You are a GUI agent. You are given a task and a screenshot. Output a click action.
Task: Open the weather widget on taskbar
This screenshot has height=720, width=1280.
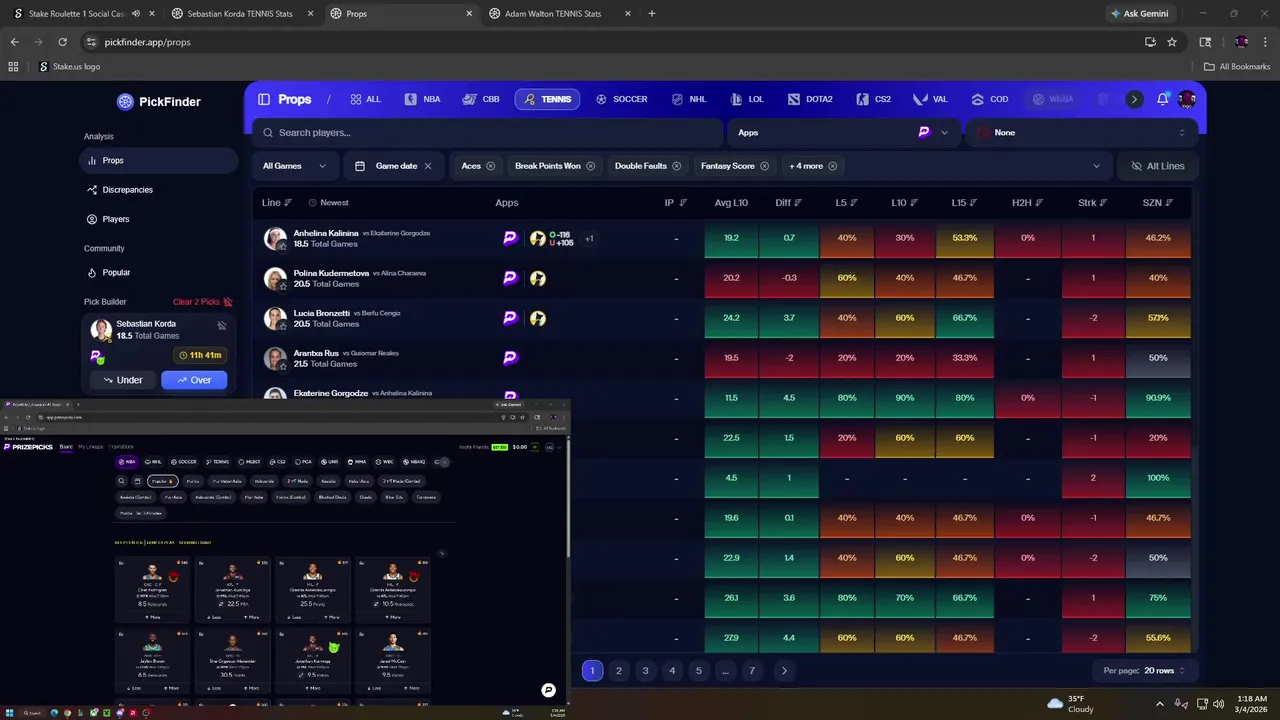(x=1071, y=703)
